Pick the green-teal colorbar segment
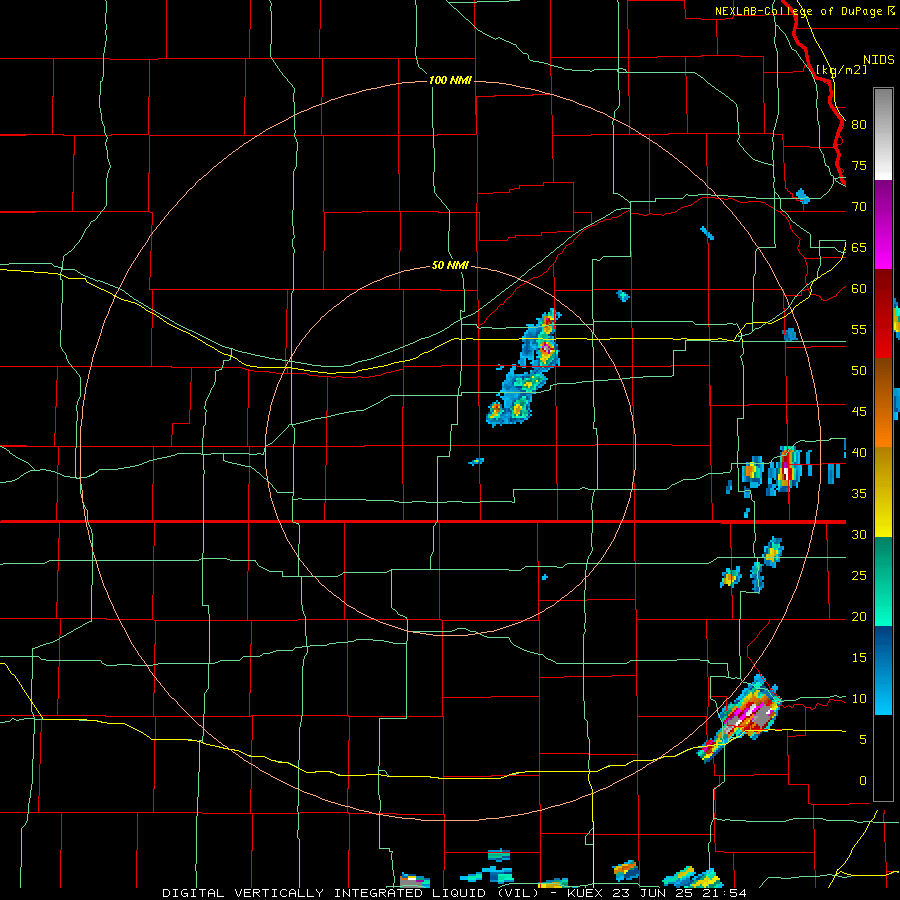This screenshot has width=900, height=900. (x=883, y=581)
